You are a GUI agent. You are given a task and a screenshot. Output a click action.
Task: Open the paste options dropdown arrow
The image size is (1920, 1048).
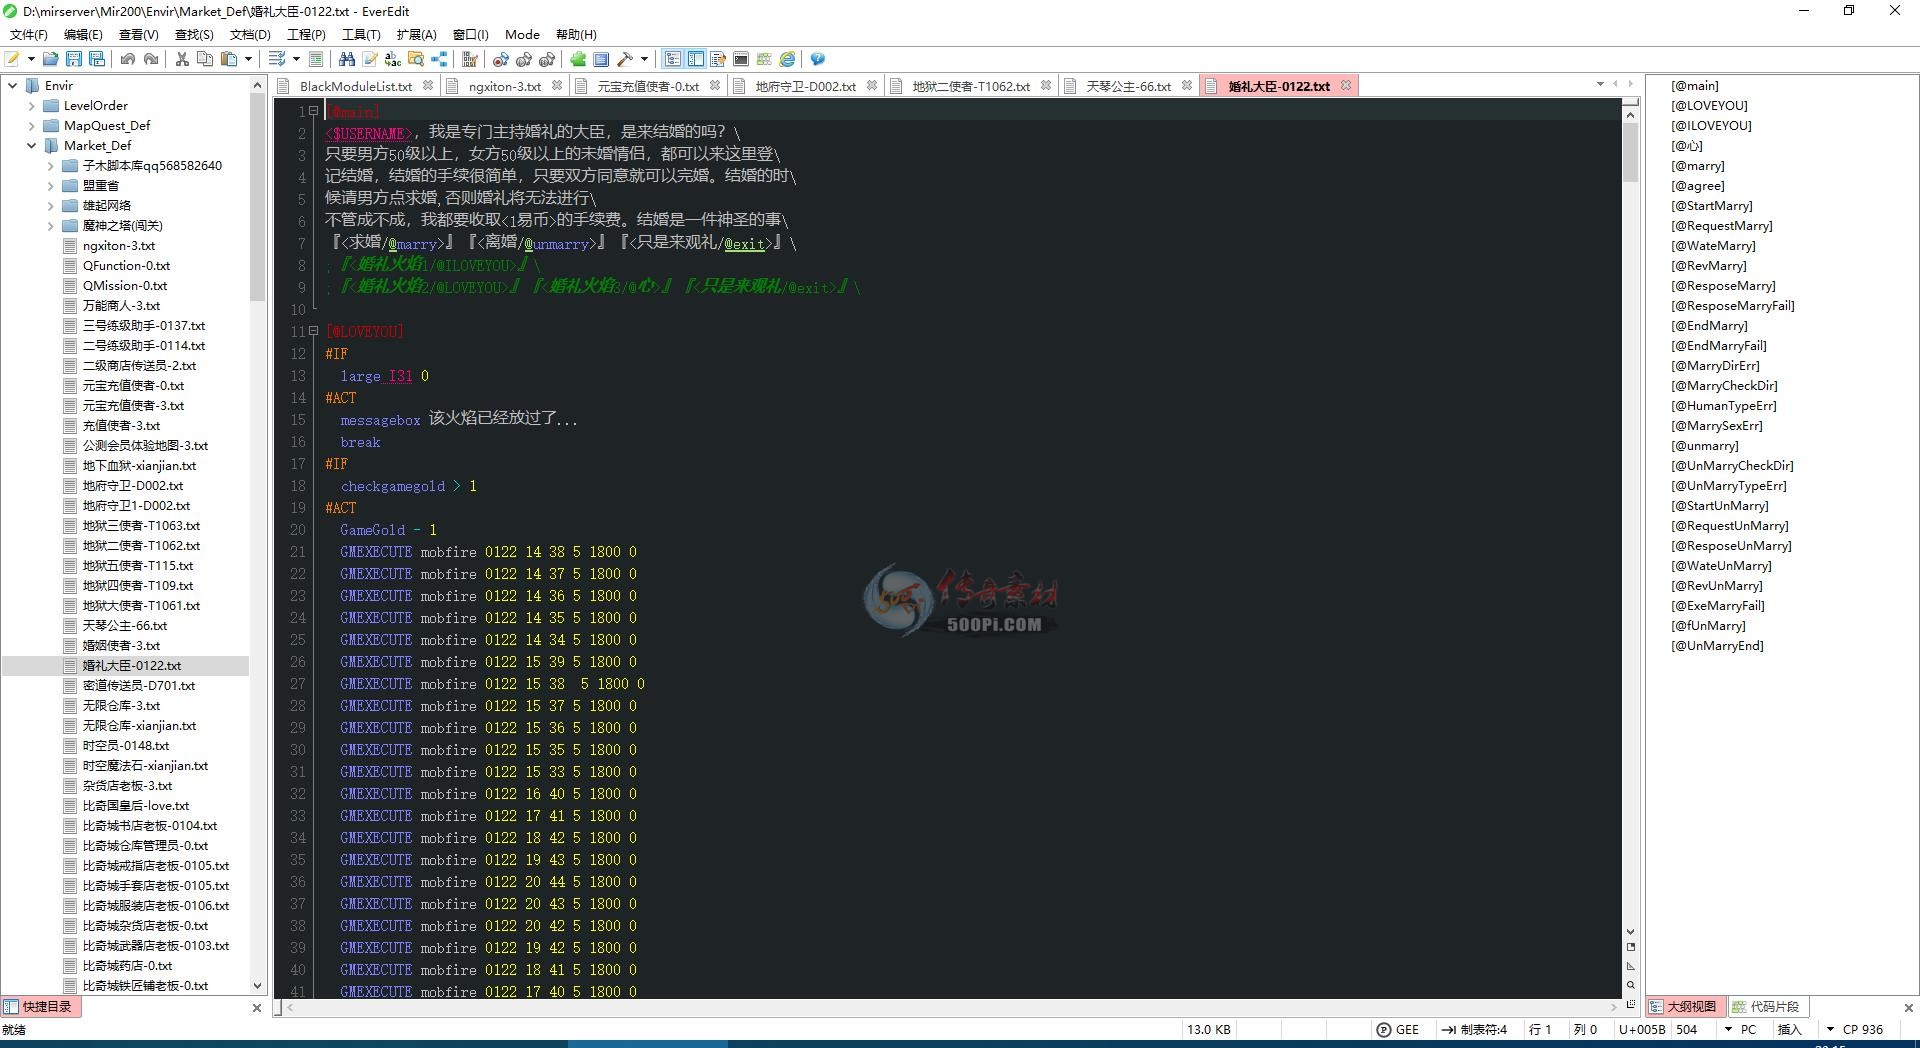click(248, 59)
